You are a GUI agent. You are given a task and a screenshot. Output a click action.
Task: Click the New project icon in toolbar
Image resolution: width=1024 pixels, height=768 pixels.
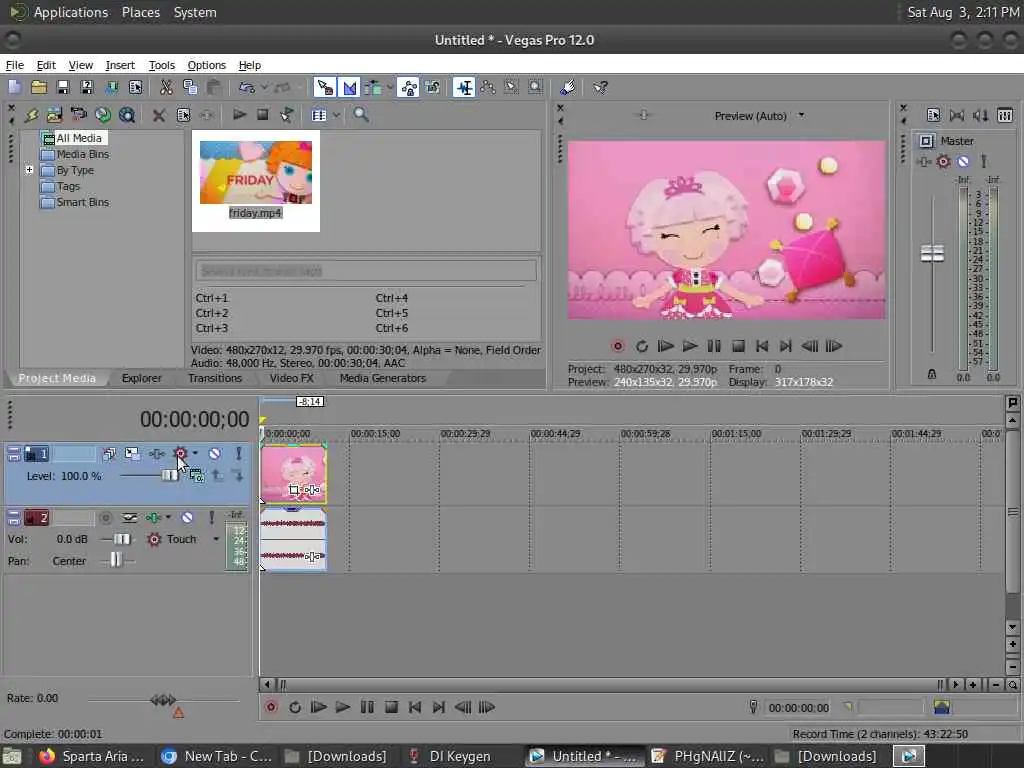14,87
